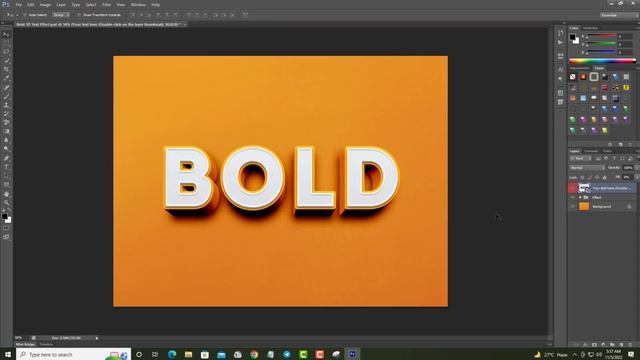Open the Mini Bridge tab
The image size is (640, 360).
point(25,344)
